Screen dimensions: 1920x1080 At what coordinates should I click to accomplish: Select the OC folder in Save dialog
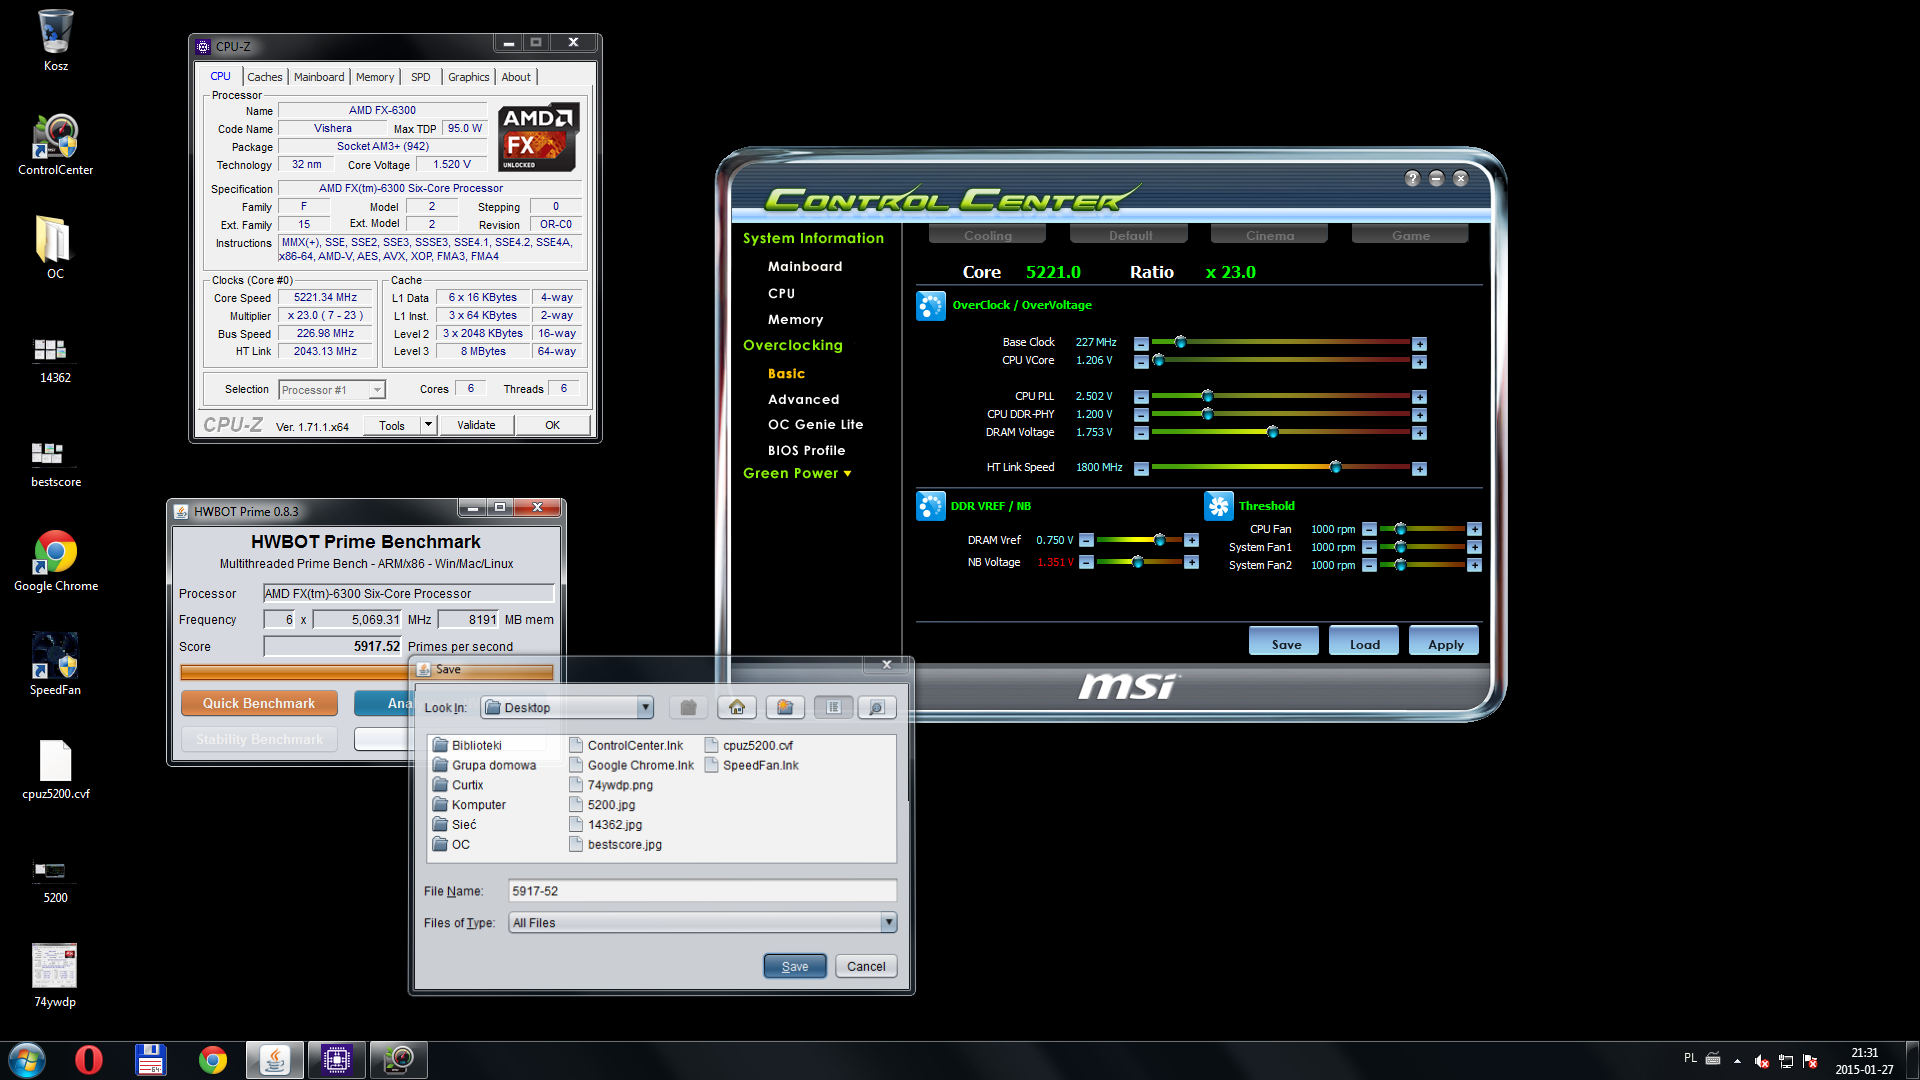pyautogui.click(x=451, y=844)
